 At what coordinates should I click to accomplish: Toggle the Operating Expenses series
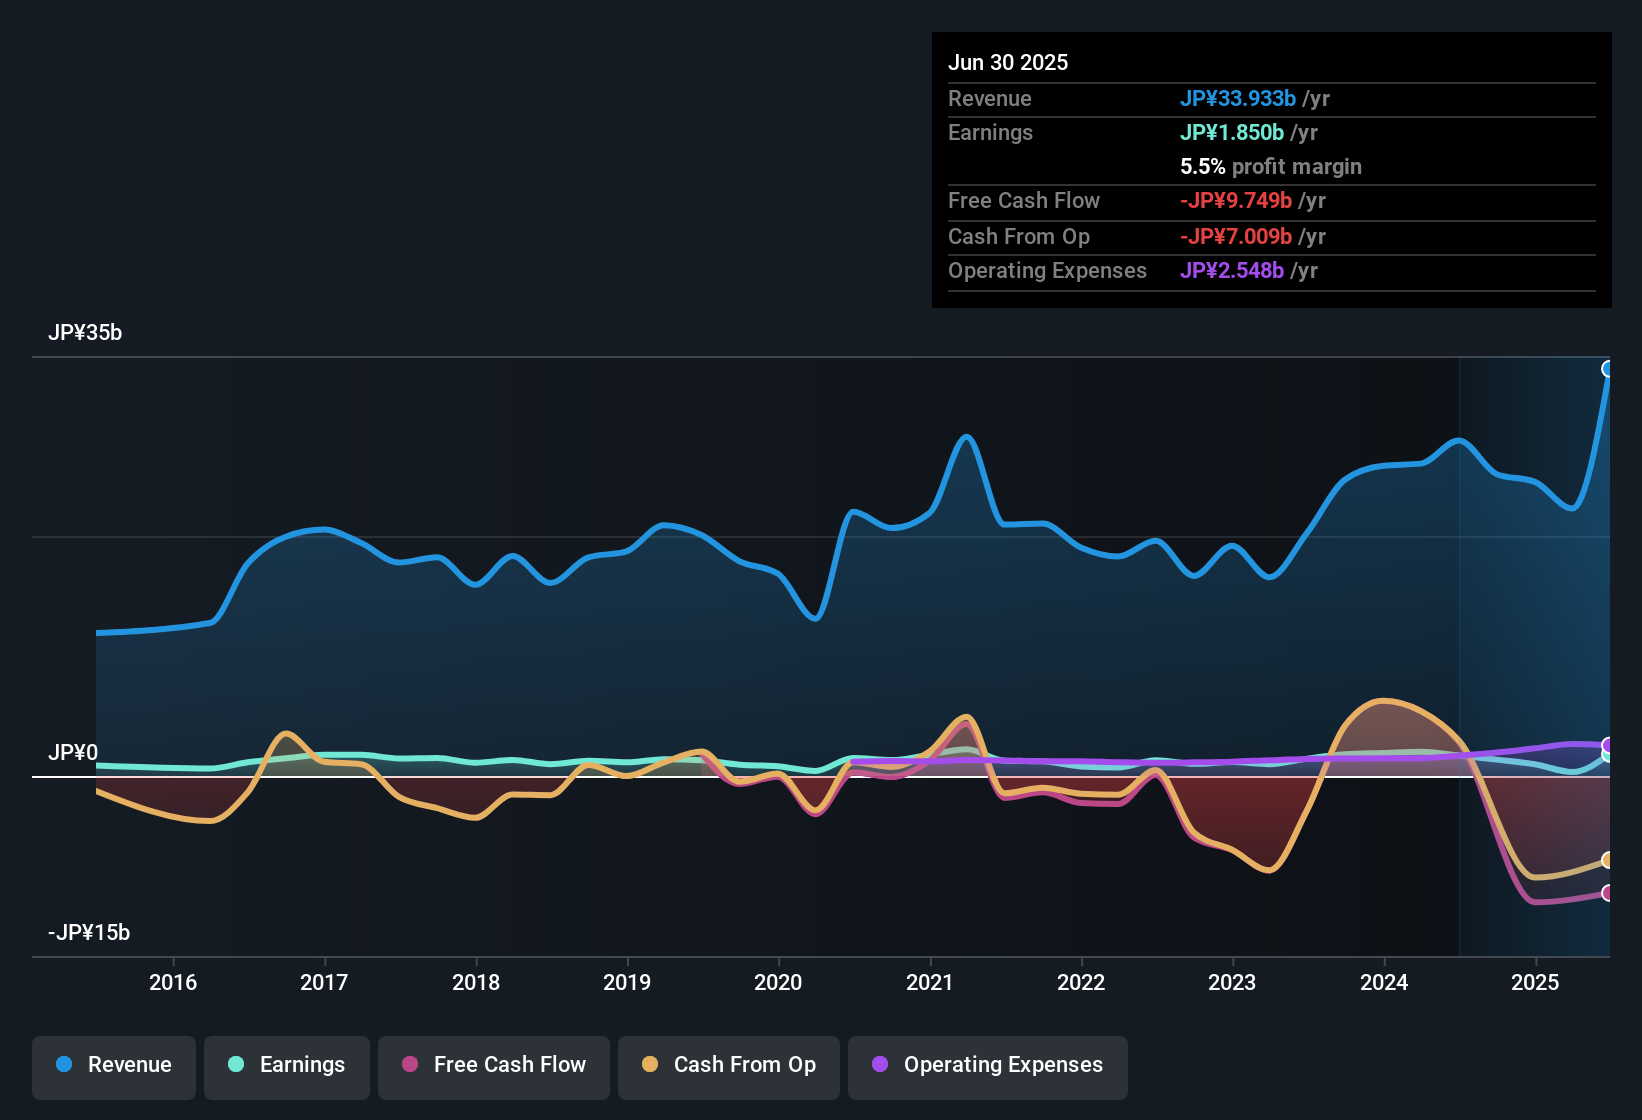[x=987, y=1065]
